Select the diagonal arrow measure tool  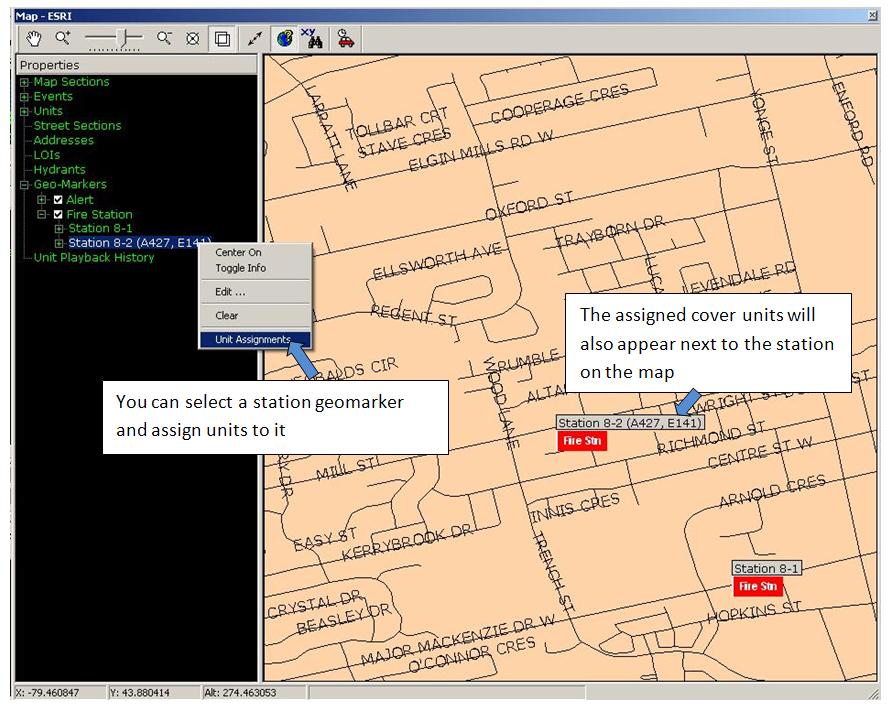[255, 38]
